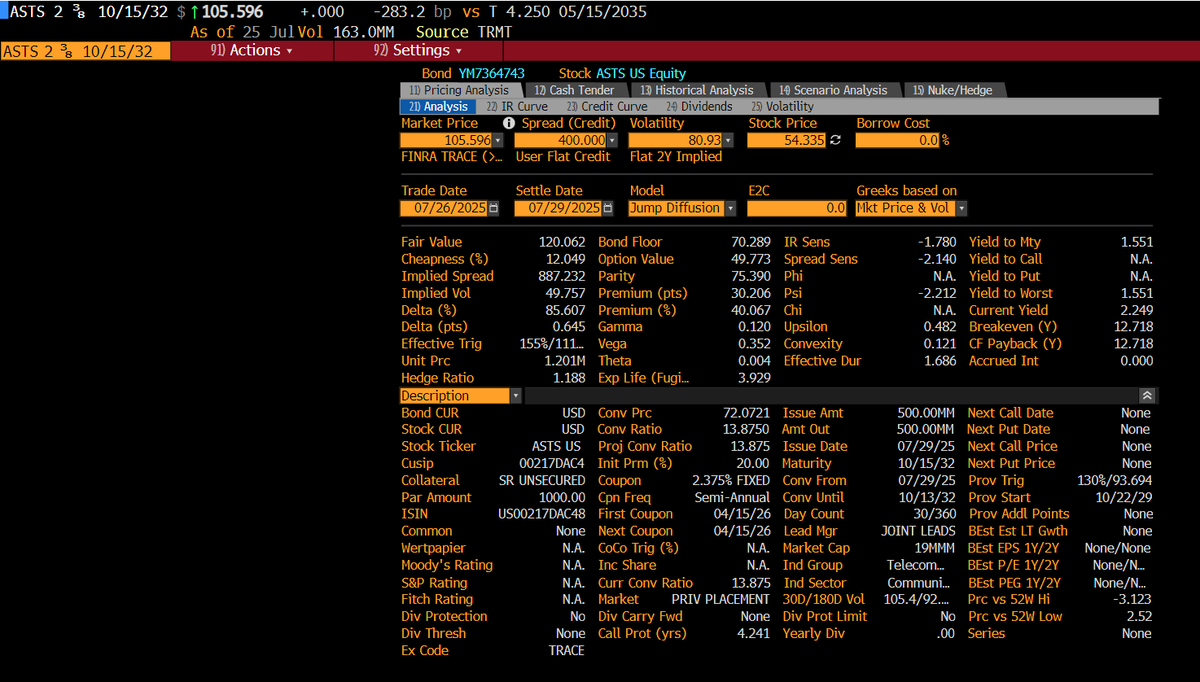Open the Scenario Analysis tab
The image size is (1200, 682).
click(833, 90)
